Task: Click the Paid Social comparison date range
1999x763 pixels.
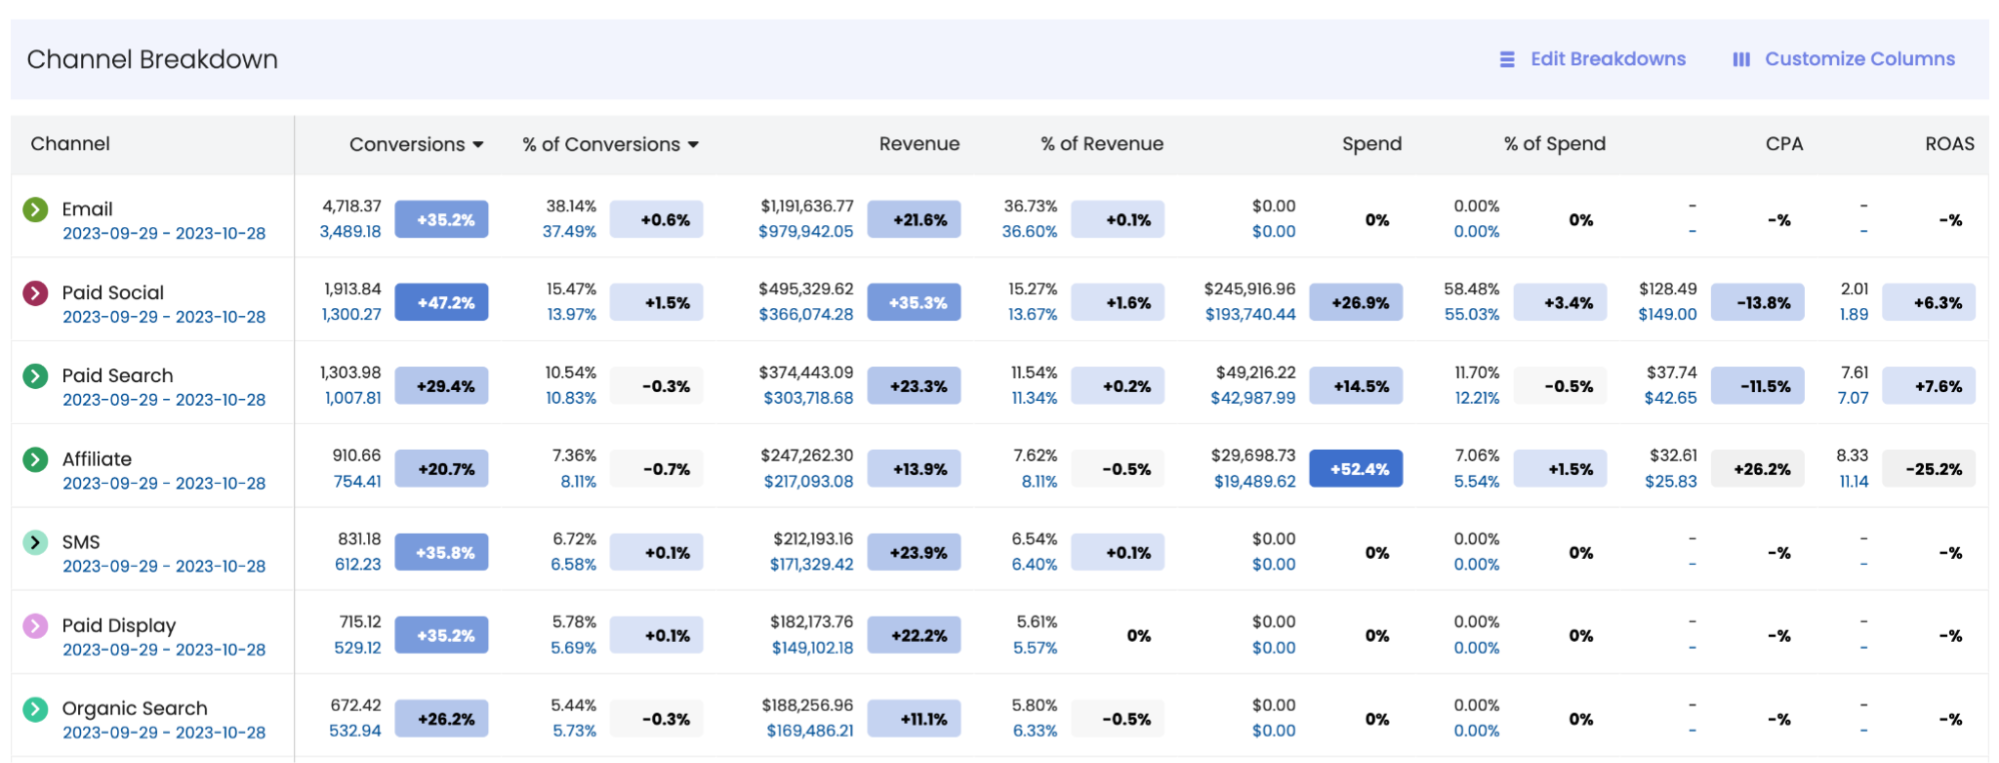Action: tap(164, 317)
